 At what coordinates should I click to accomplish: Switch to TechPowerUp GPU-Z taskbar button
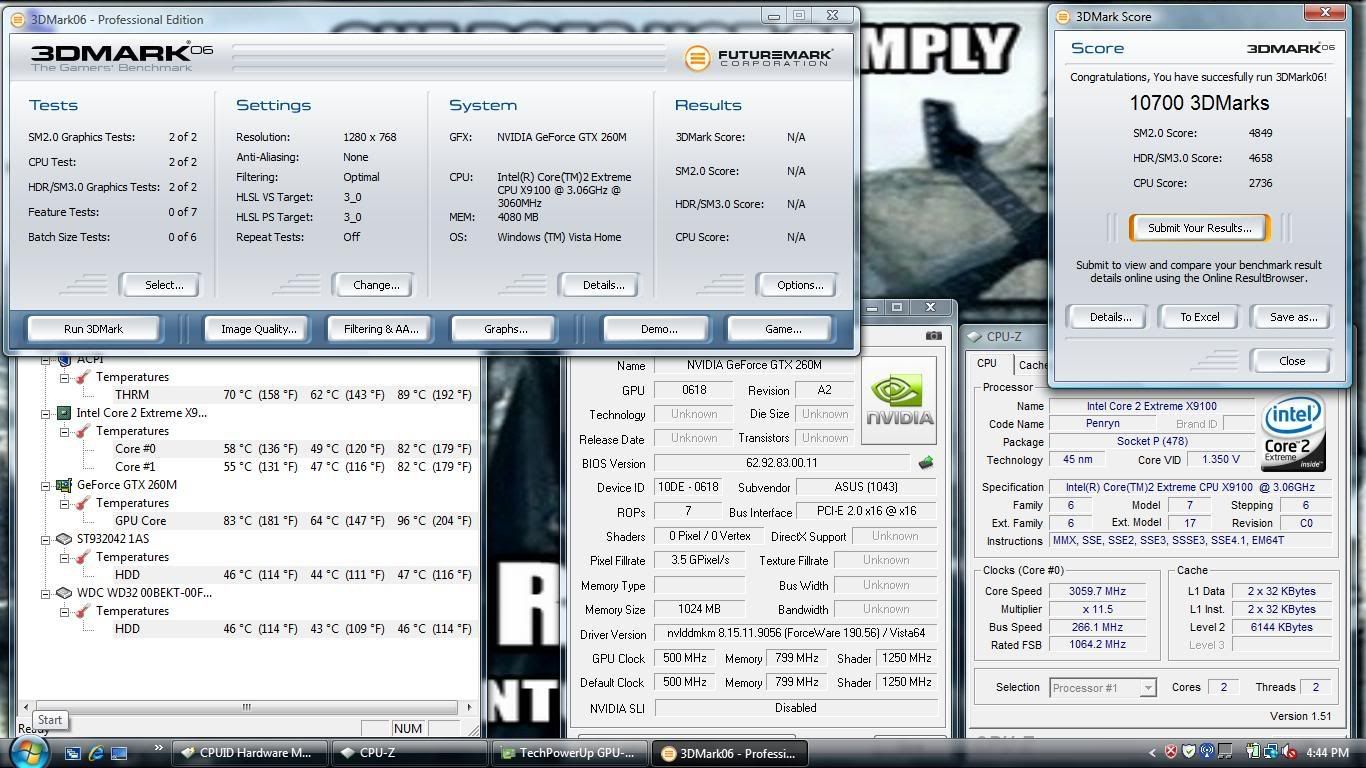coord(571,753)
